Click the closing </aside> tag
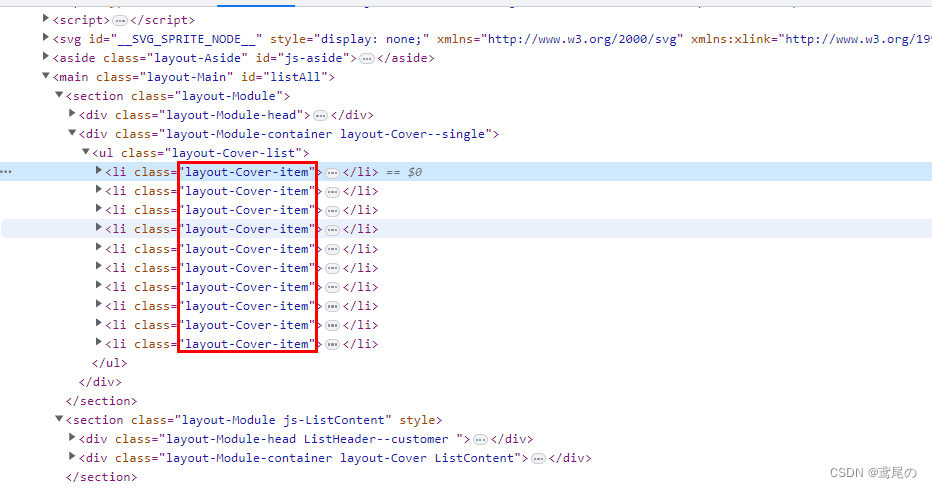 (x=405, y=58)
